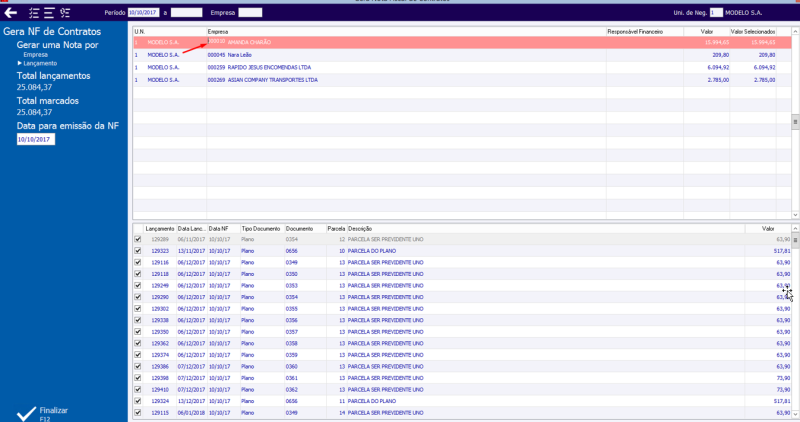Click the Descrição column header
800x422 pixels.
tap(545, 229)
